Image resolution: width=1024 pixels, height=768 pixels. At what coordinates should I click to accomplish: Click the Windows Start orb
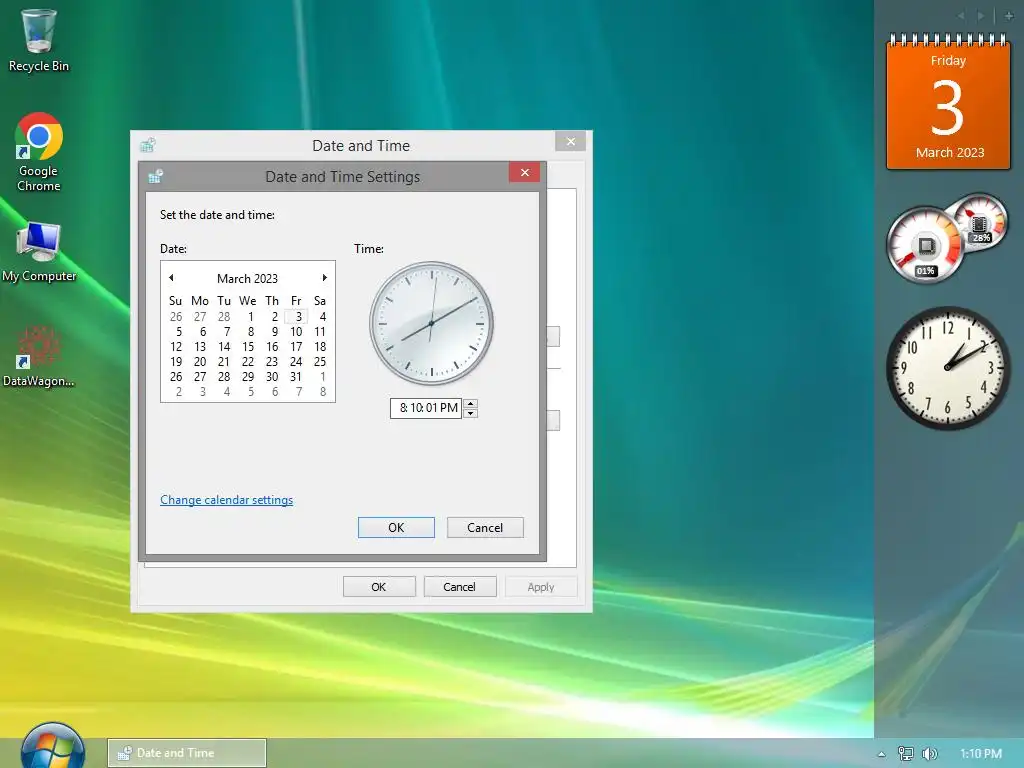click(52, 748)
